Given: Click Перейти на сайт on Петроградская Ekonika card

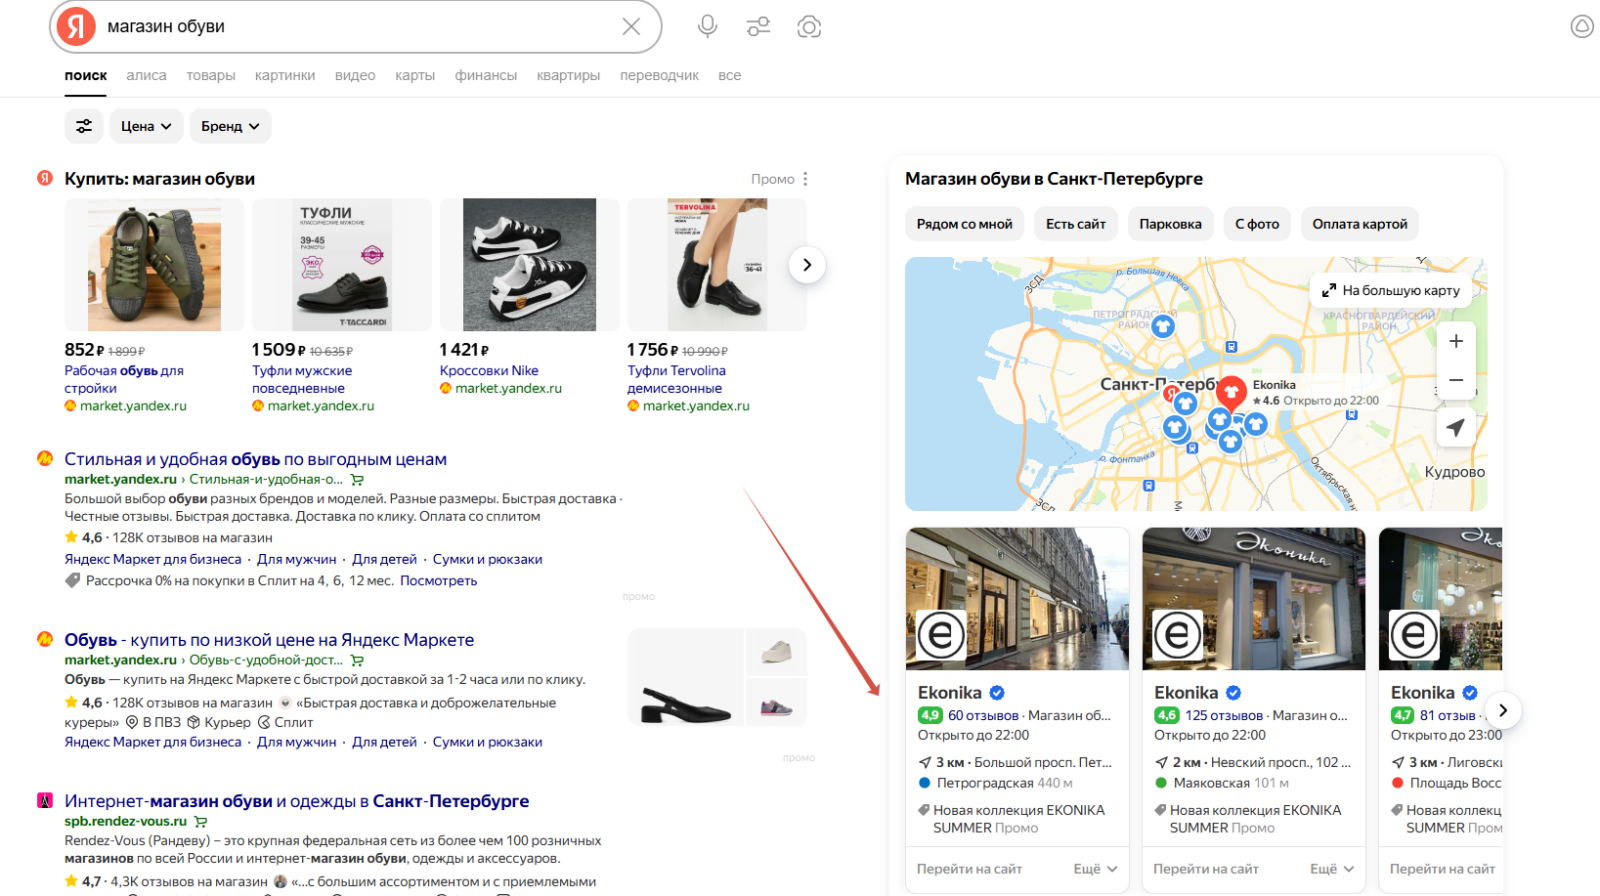Looking at the screenshot, I should pyautogui.click(x=969, y=869).
